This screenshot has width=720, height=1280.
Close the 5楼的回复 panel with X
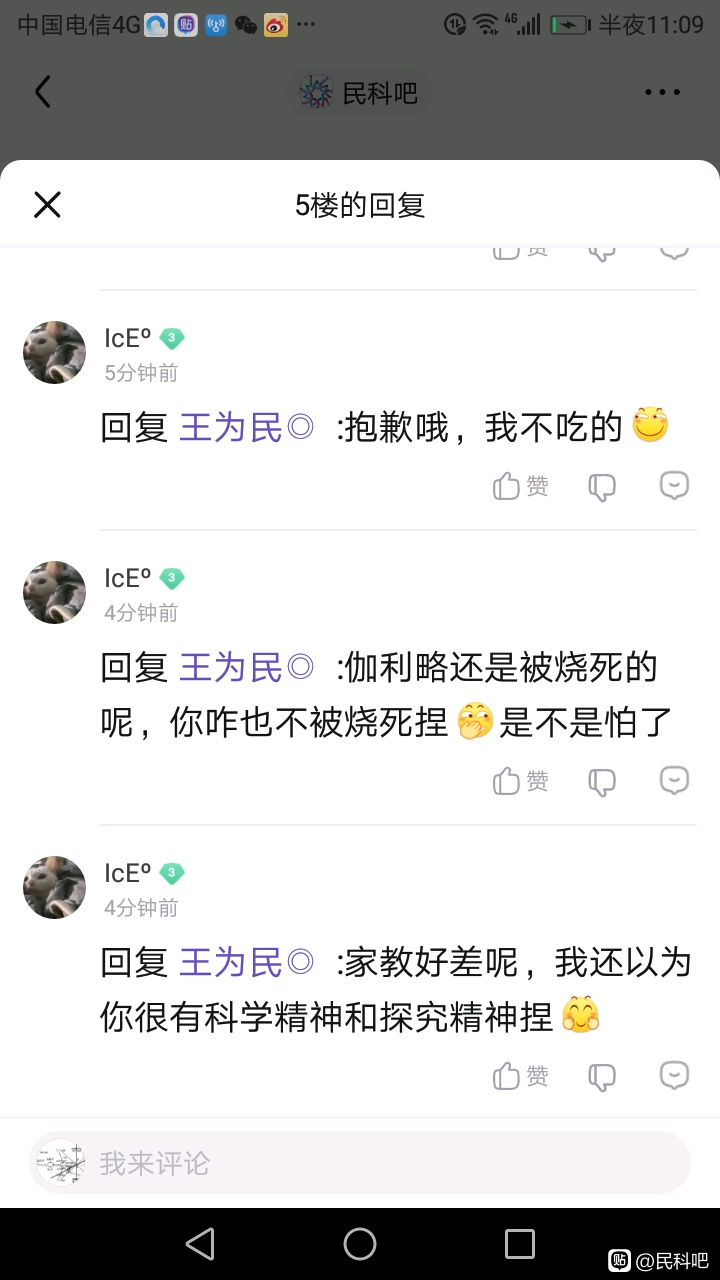47,205
